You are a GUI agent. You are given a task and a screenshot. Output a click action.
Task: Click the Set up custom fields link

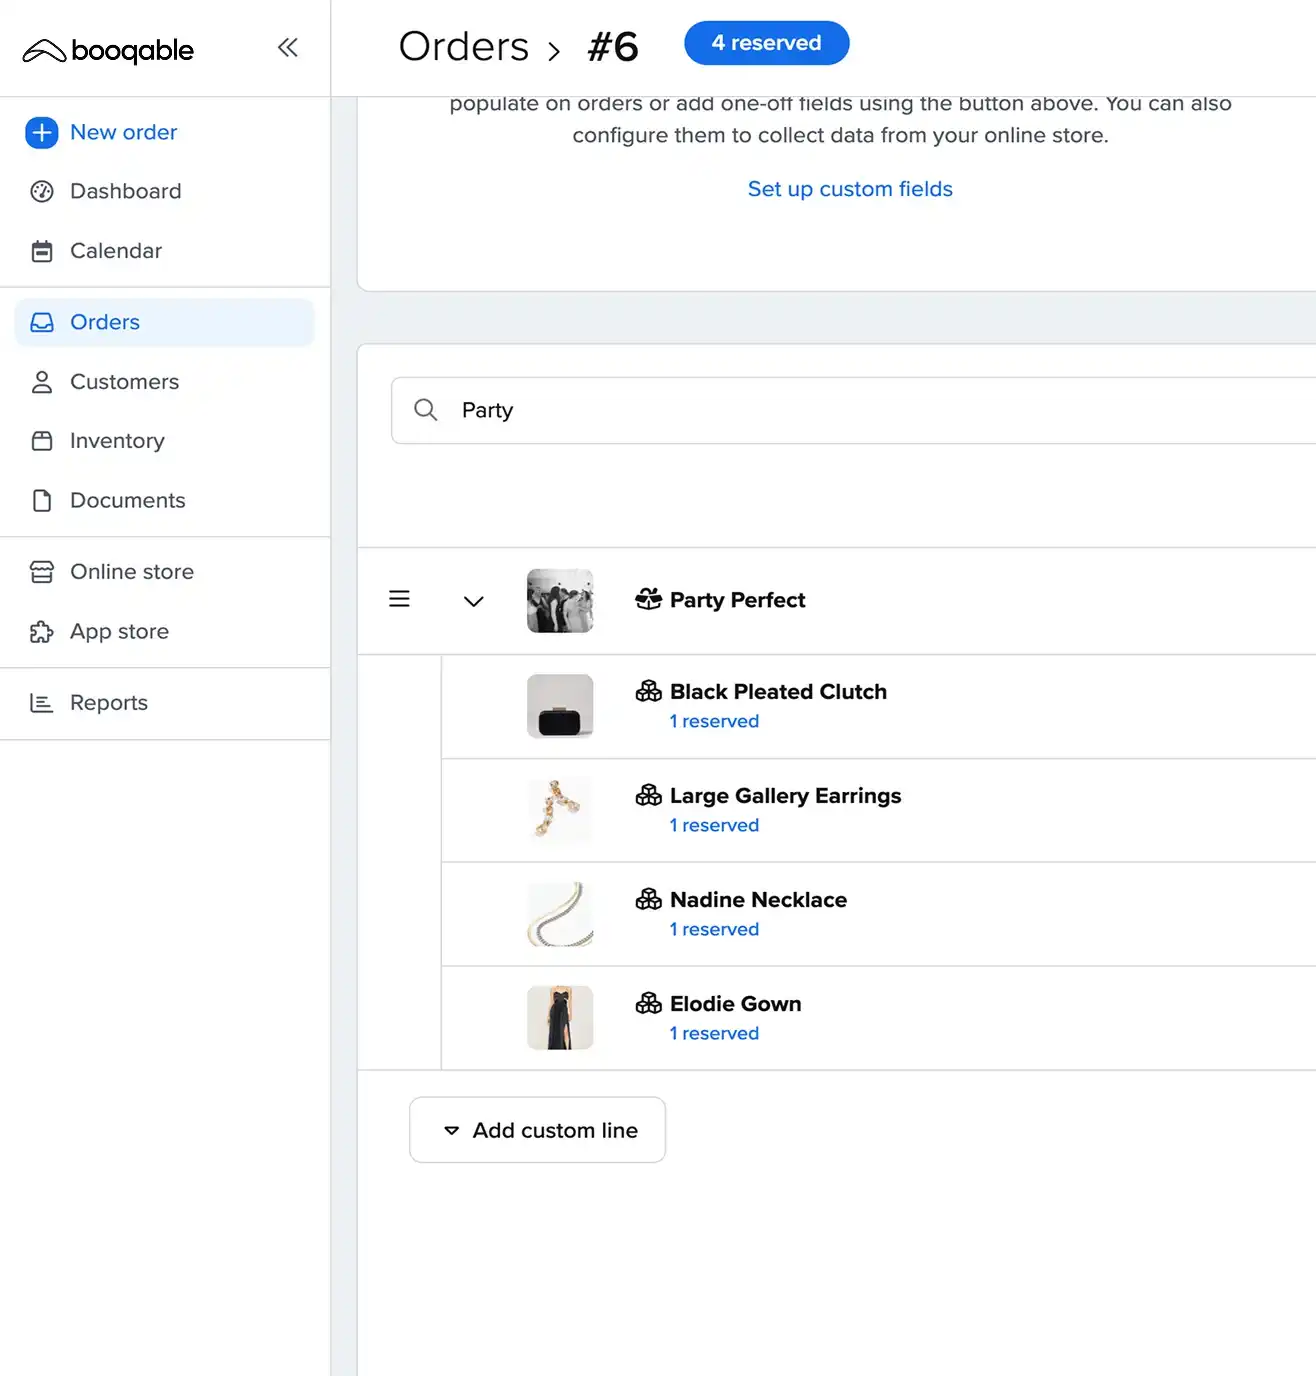850,189
